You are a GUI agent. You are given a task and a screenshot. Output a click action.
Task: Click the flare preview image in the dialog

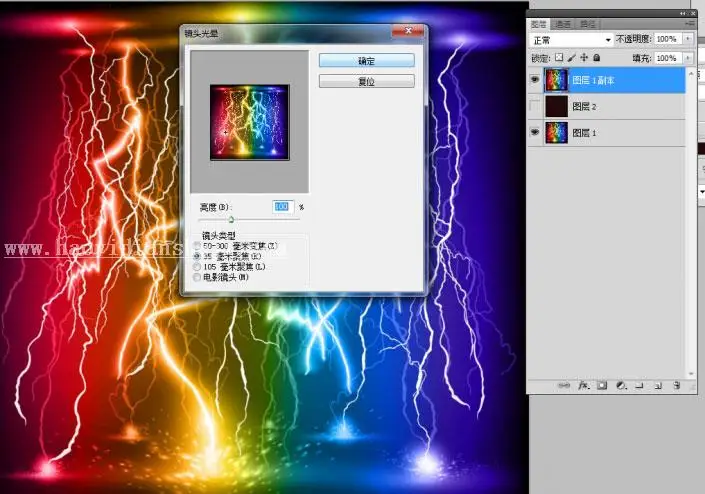(x=250, y=122)
